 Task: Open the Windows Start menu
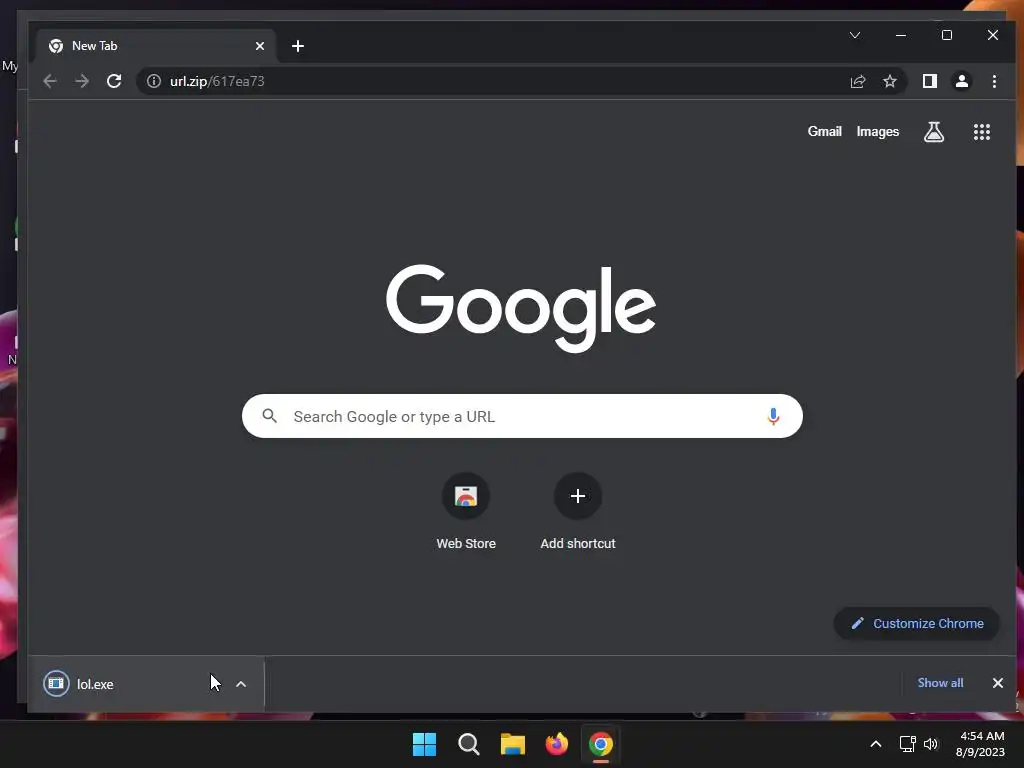424,744
